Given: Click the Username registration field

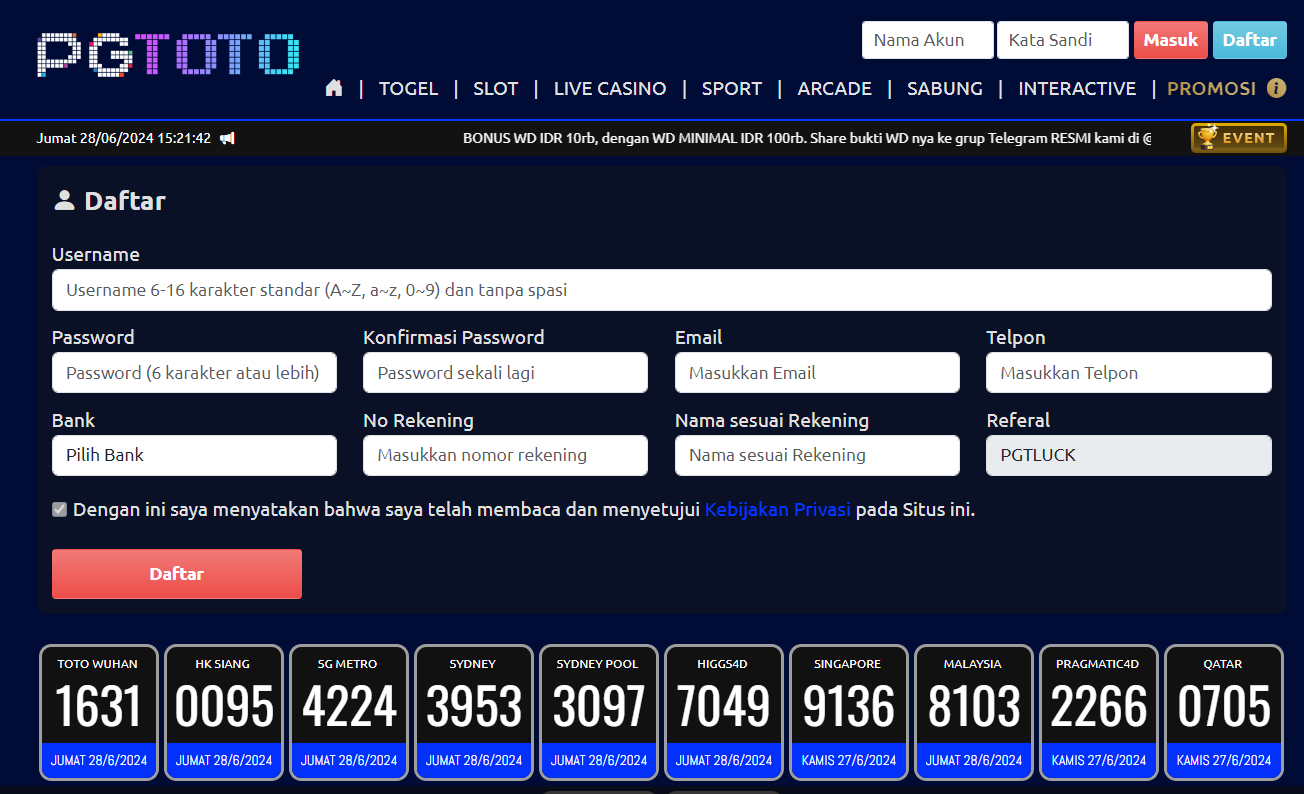Looking at the screenshot, I should click(661, 290).
